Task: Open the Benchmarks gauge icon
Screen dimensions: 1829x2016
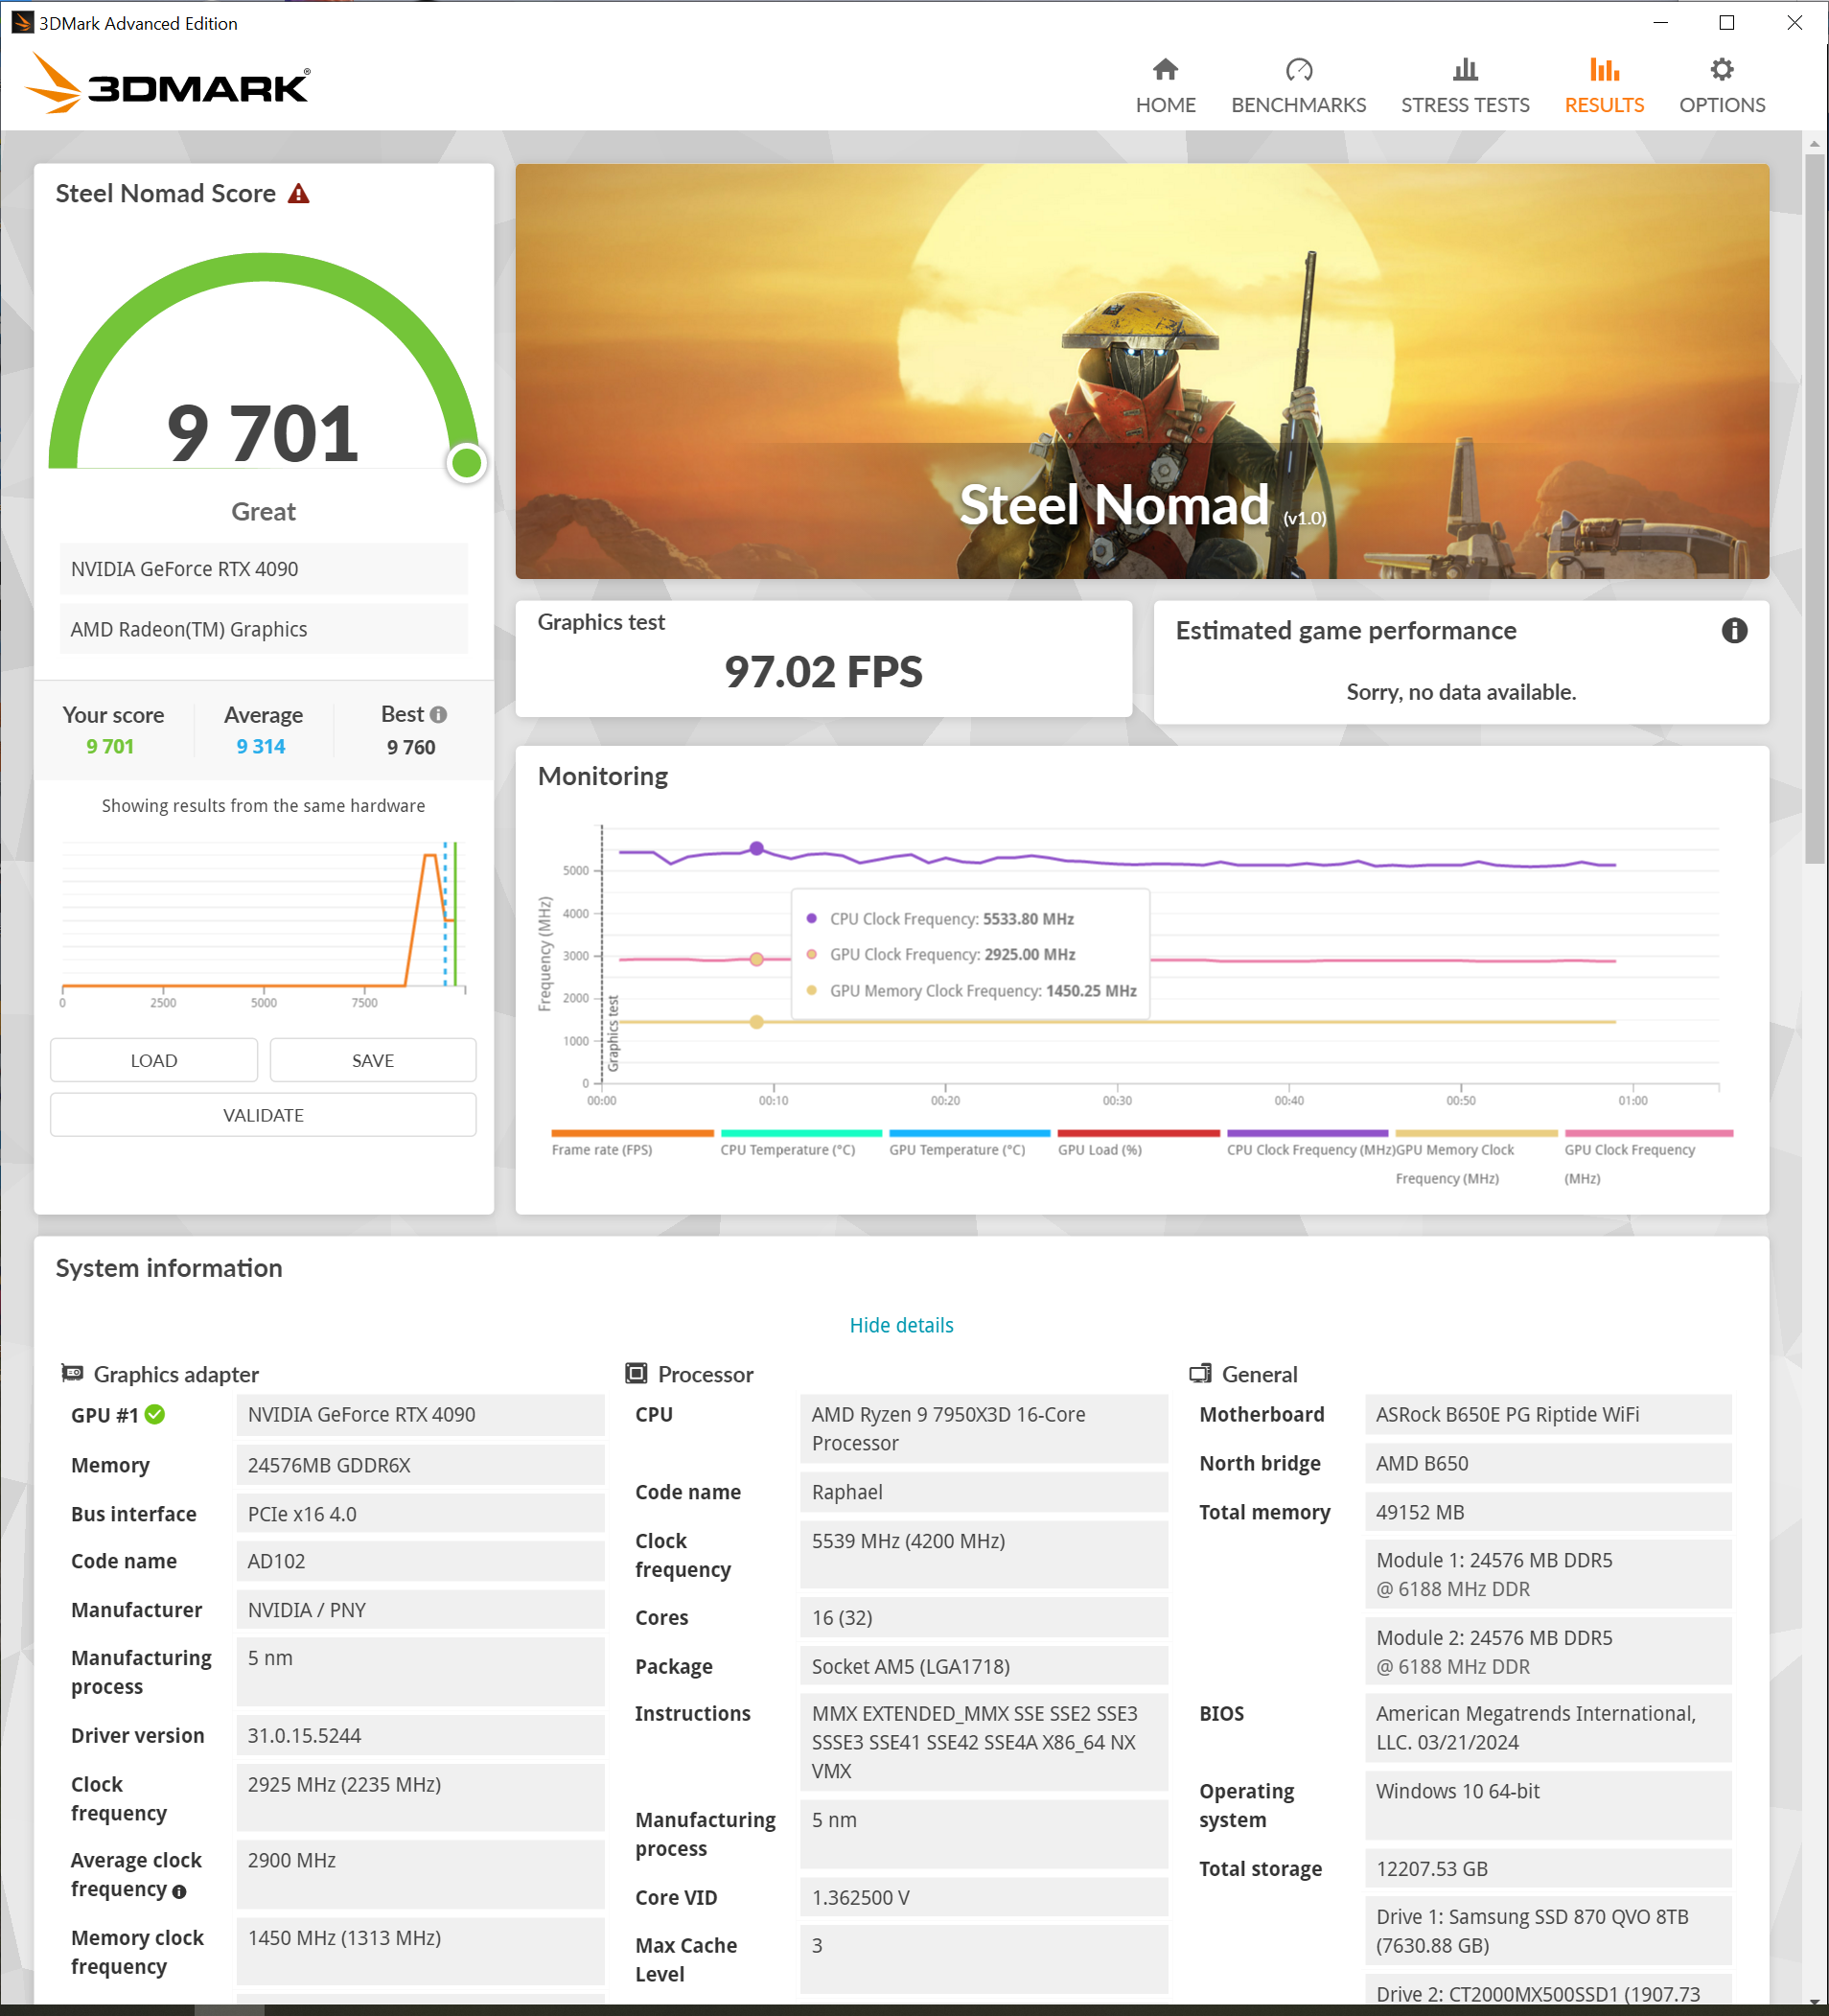Action: [x=1298, y=69]
